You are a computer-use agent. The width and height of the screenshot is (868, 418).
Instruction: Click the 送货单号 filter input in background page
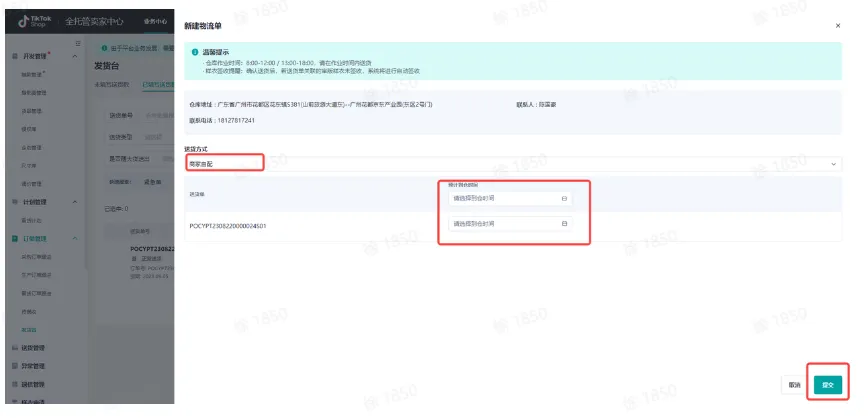coord(158,115)
